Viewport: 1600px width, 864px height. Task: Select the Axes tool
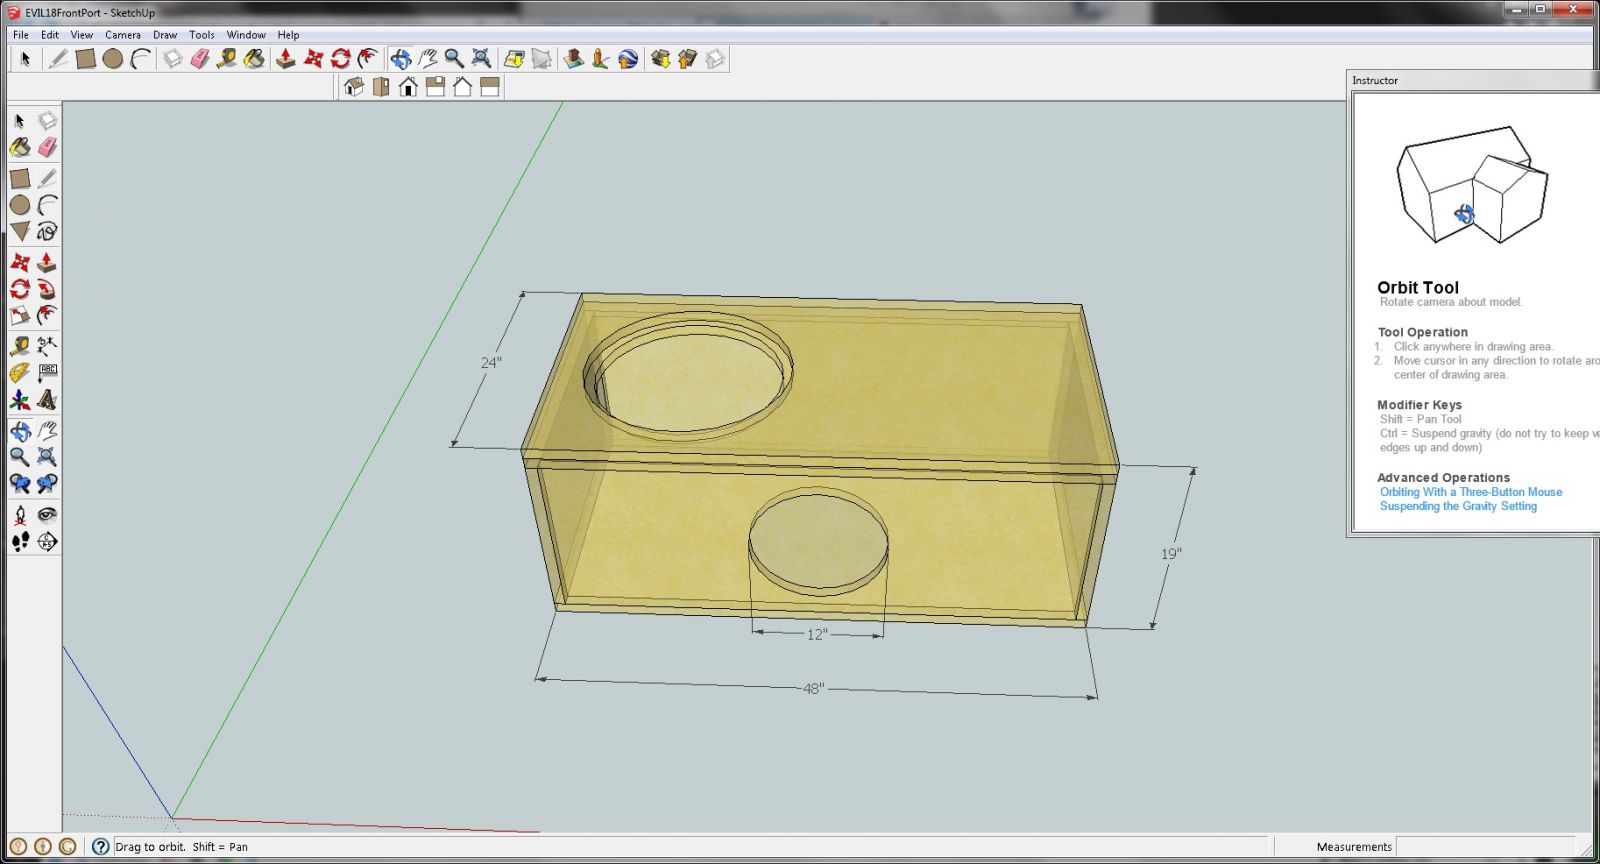[19, 401]
